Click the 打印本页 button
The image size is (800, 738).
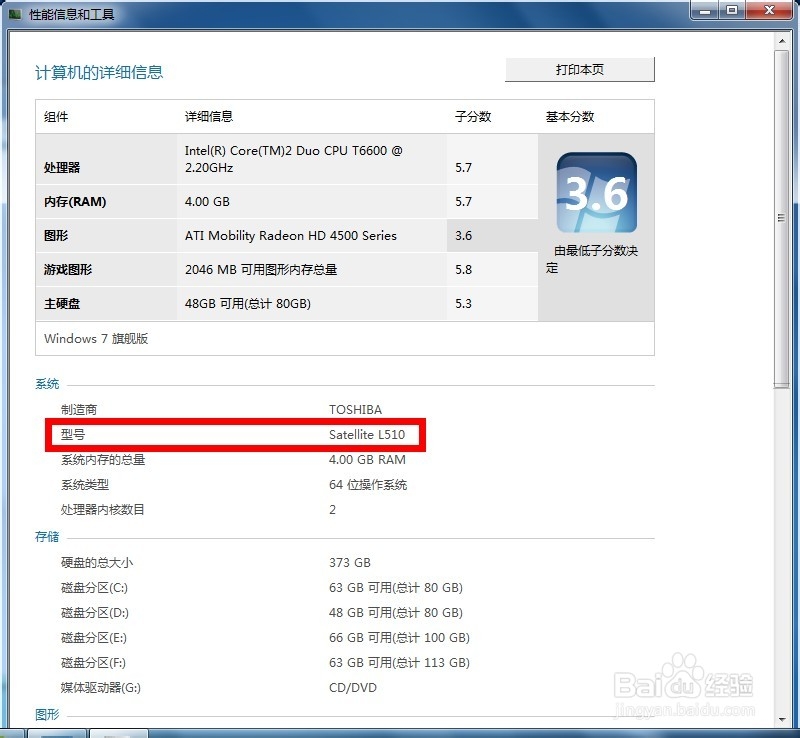tap(580, 69)
